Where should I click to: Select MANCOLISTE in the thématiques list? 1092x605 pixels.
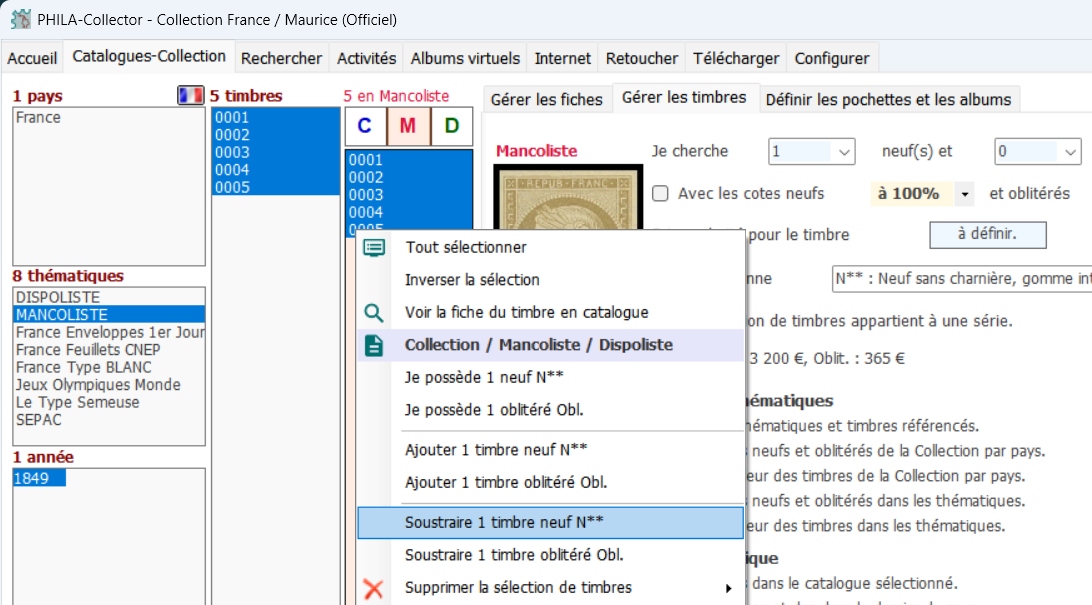(x=109, y=315)
